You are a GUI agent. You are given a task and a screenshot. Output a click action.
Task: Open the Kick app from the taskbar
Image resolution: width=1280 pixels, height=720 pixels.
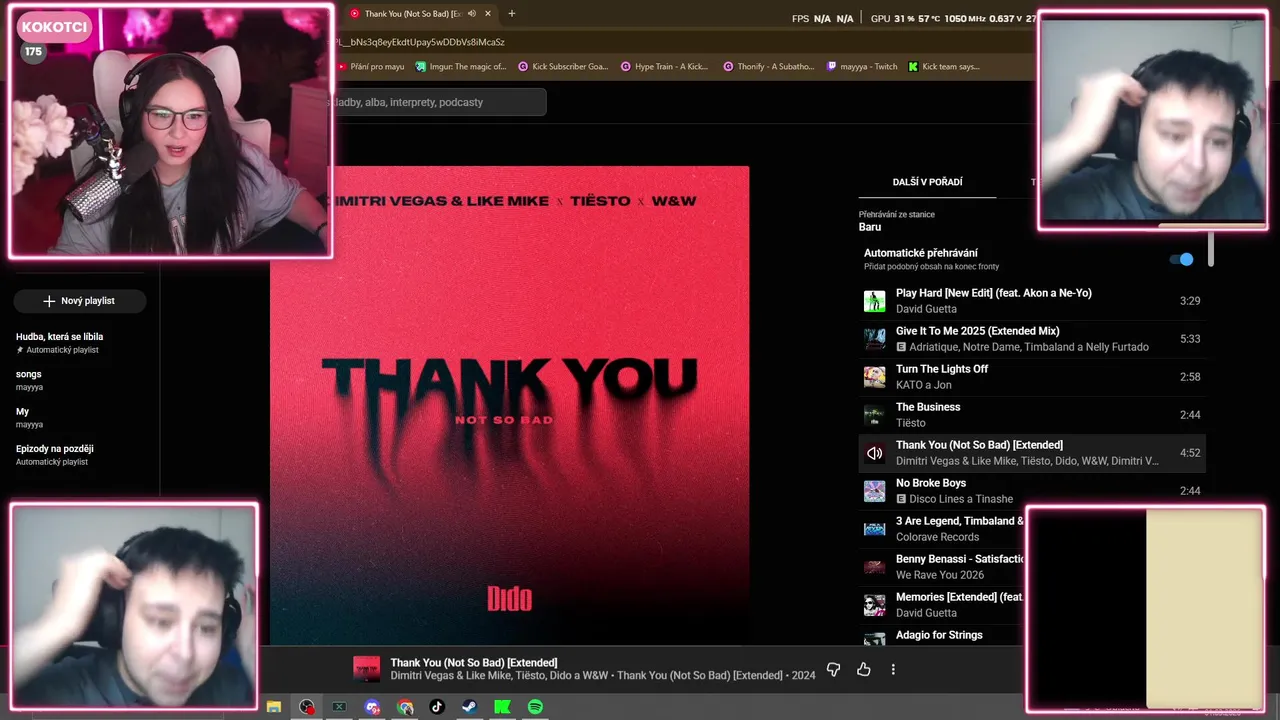pos(502,707)
